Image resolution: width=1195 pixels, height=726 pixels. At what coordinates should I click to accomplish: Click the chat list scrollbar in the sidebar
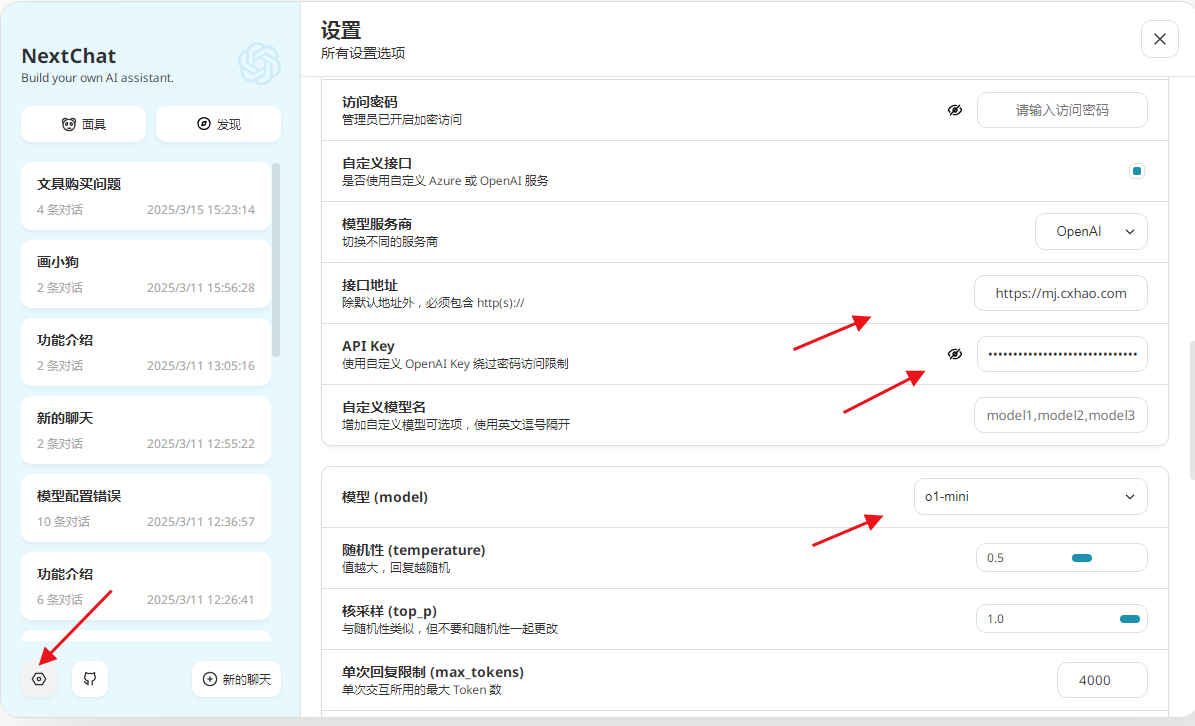coord(276,259)
